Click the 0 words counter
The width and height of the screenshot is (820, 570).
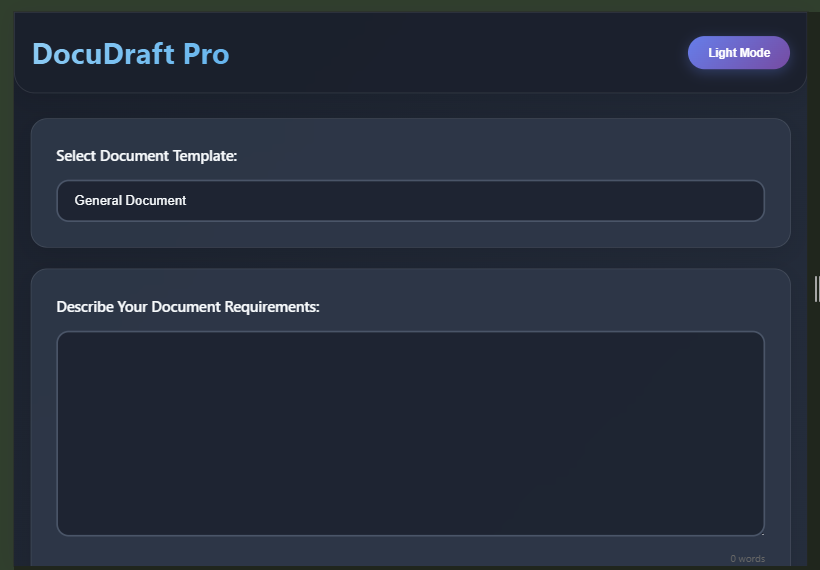[747, 558]
